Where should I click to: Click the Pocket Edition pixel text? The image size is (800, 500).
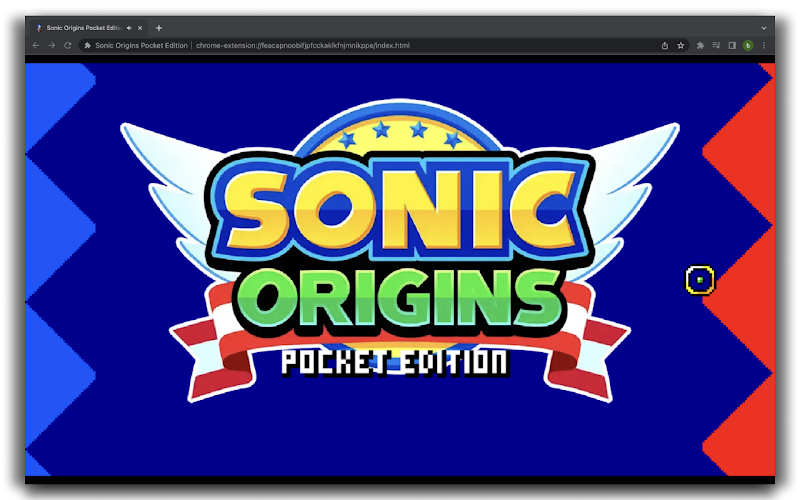[x=395, y=363]
